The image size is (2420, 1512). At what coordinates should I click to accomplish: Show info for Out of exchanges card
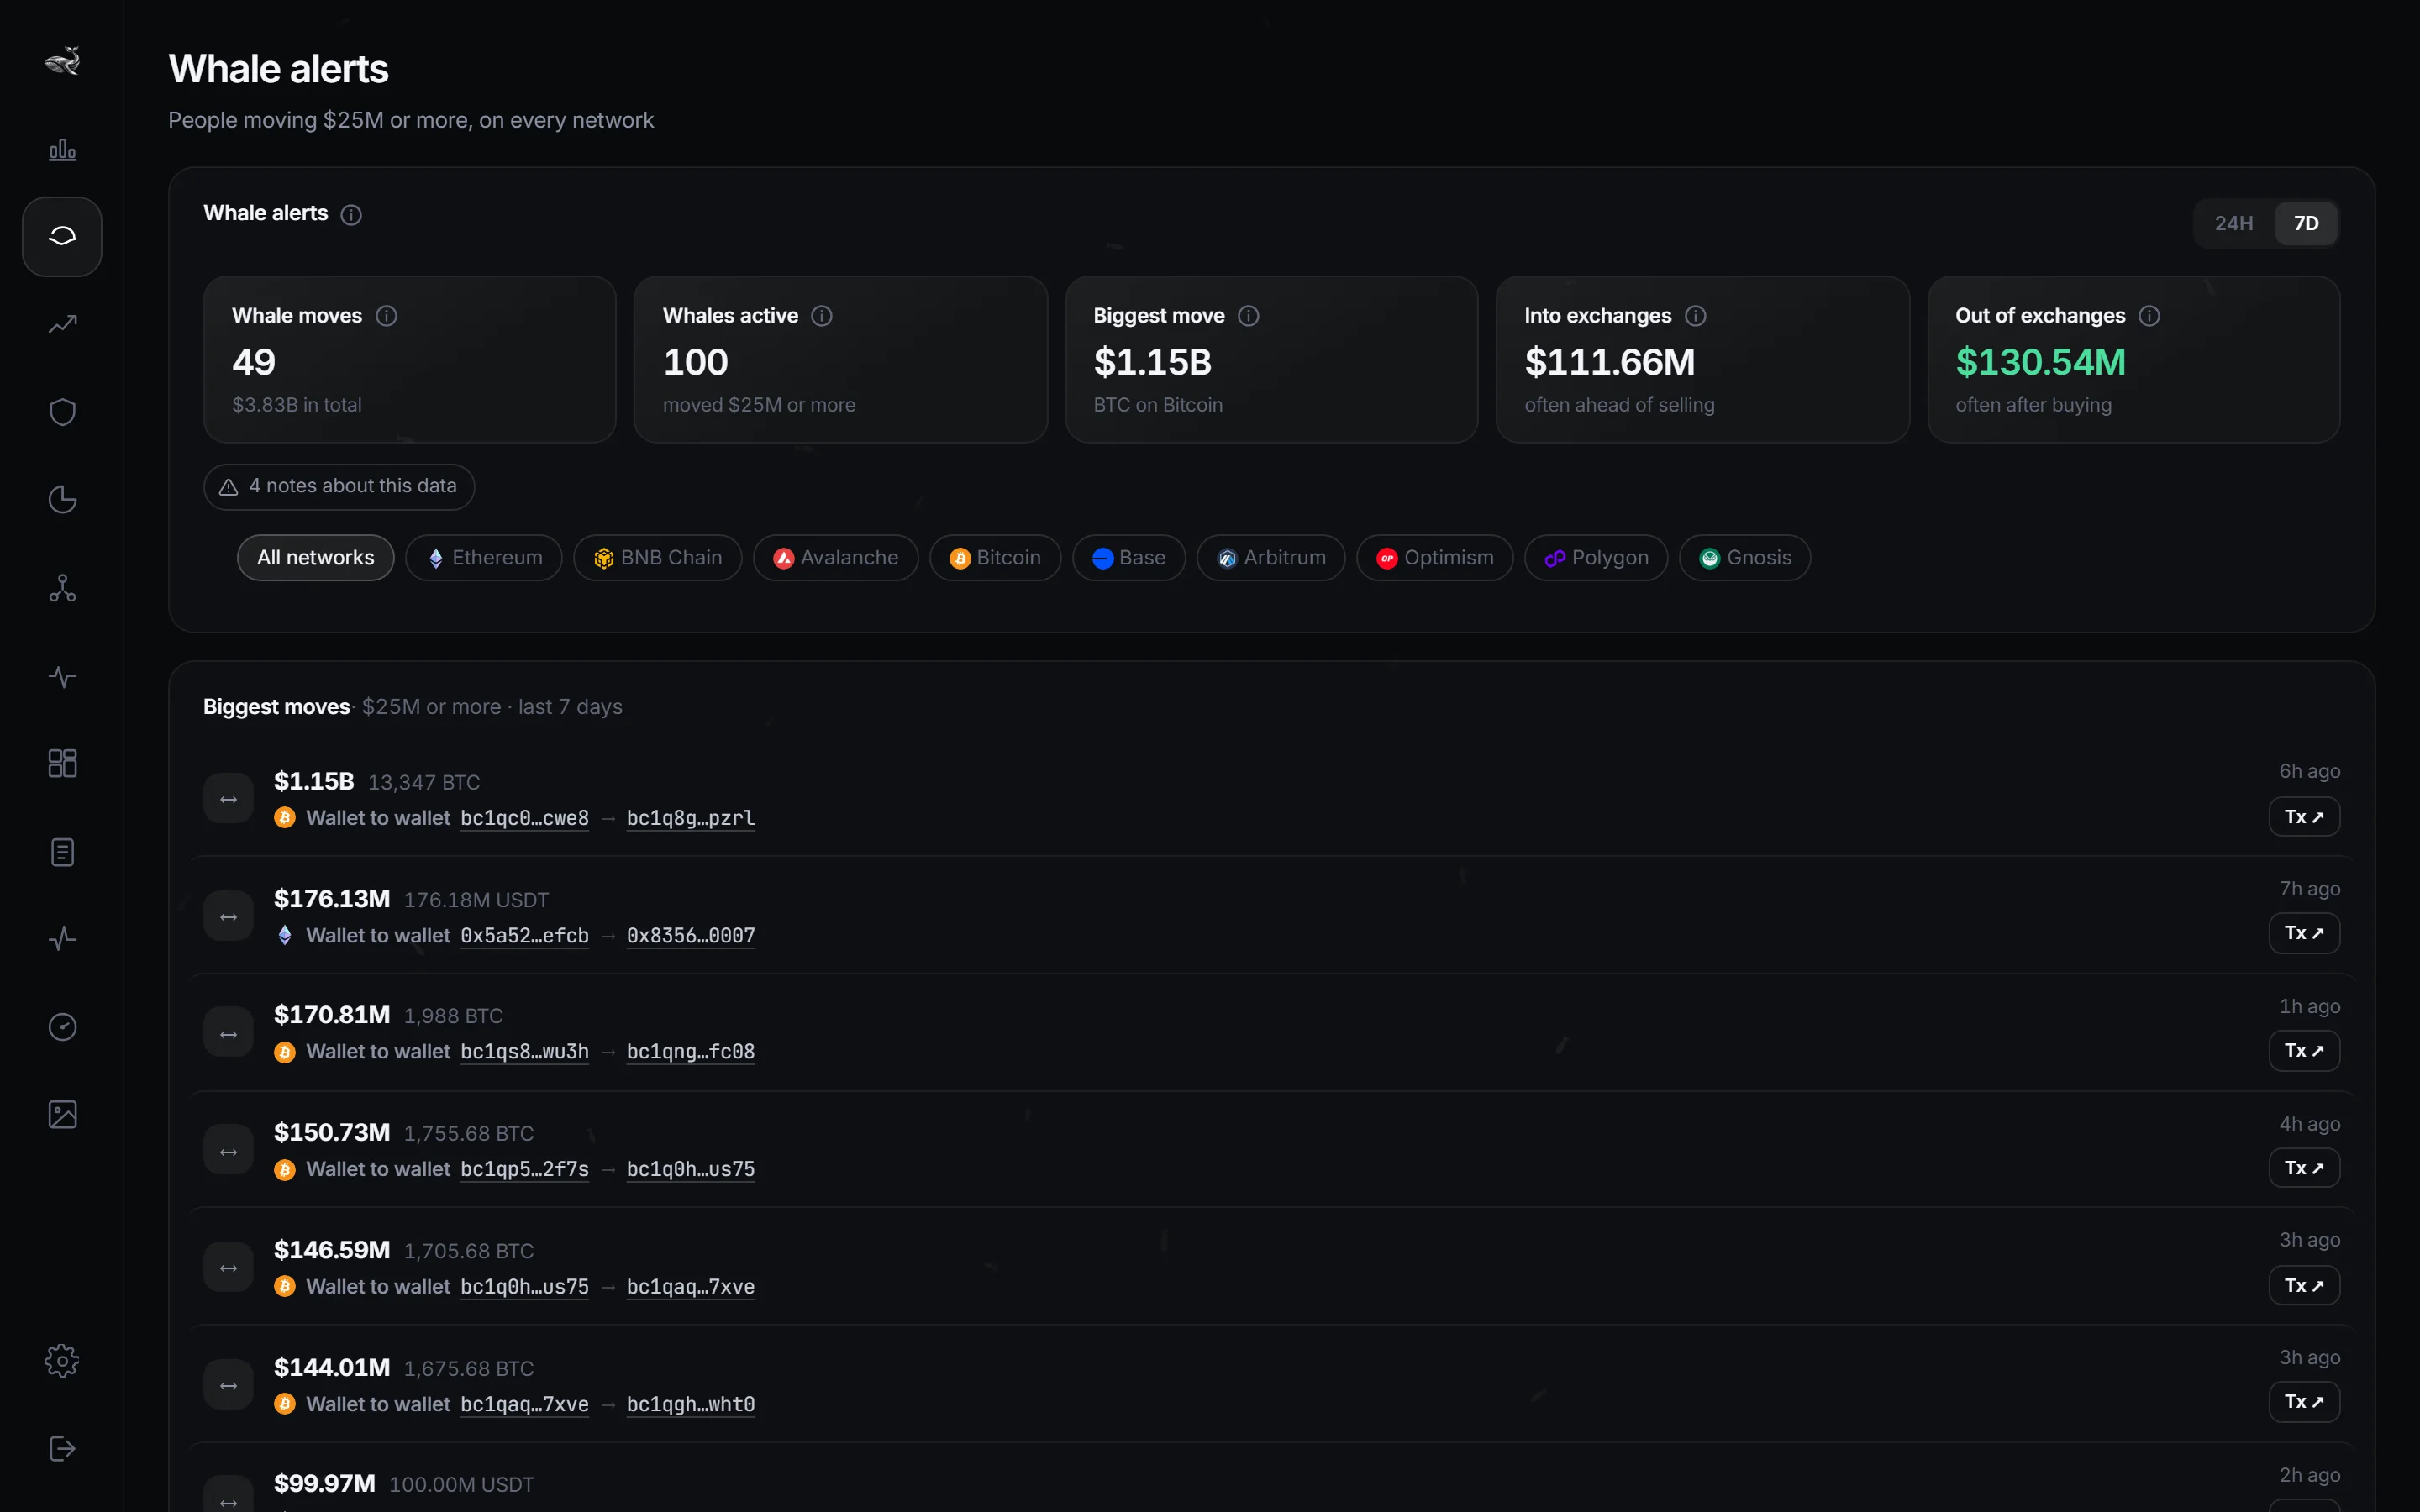[2149, 316]
